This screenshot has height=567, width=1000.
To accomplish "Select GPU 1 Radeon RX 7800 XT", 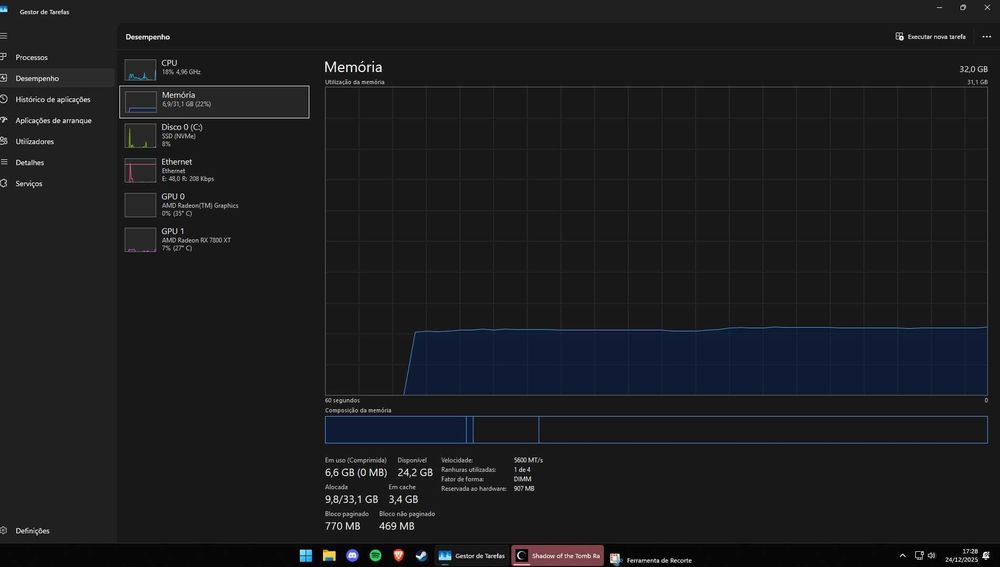I will pos(214,240).
